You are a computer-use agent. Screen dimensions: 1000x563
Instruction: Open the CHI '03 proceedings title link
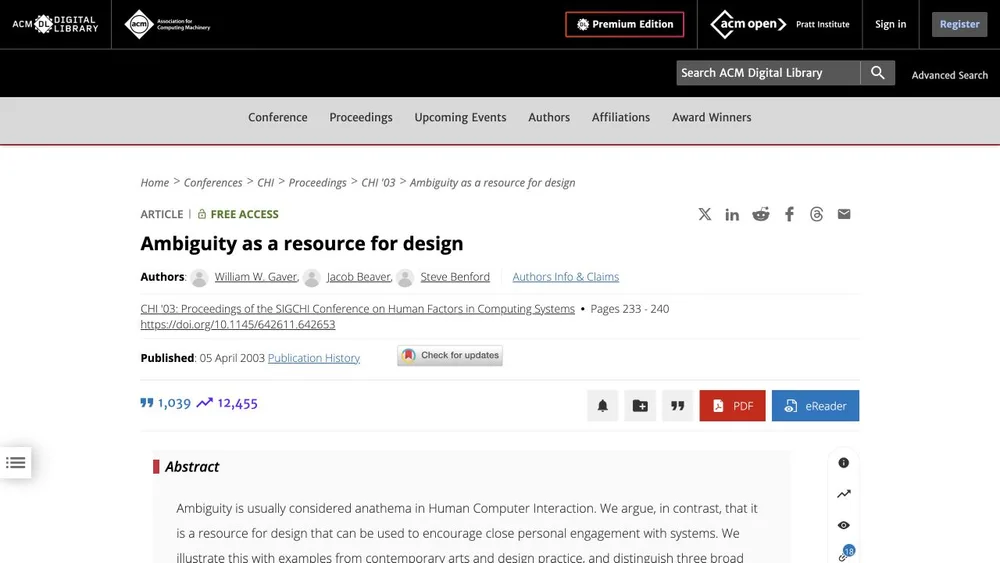[358, 309]
